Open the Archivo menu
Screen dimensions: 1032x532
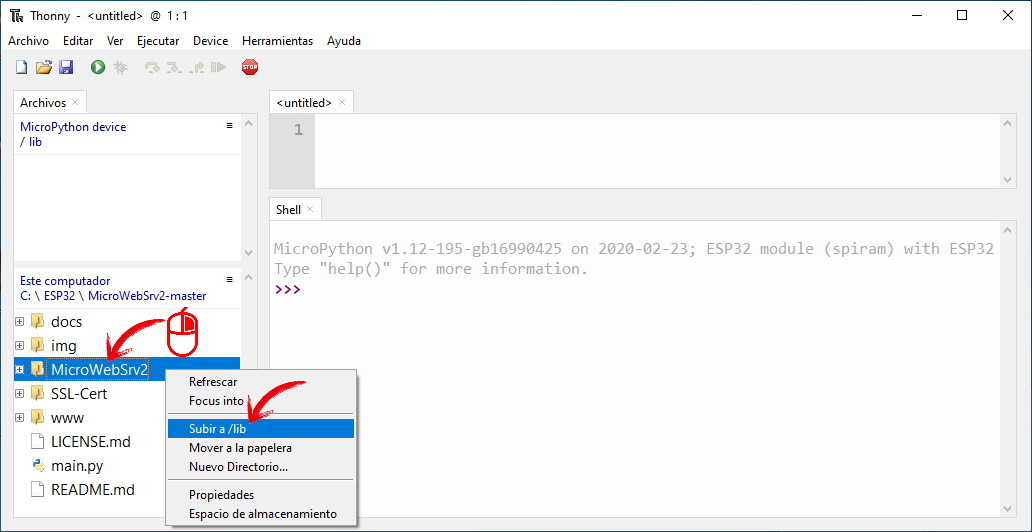(28, 41)
